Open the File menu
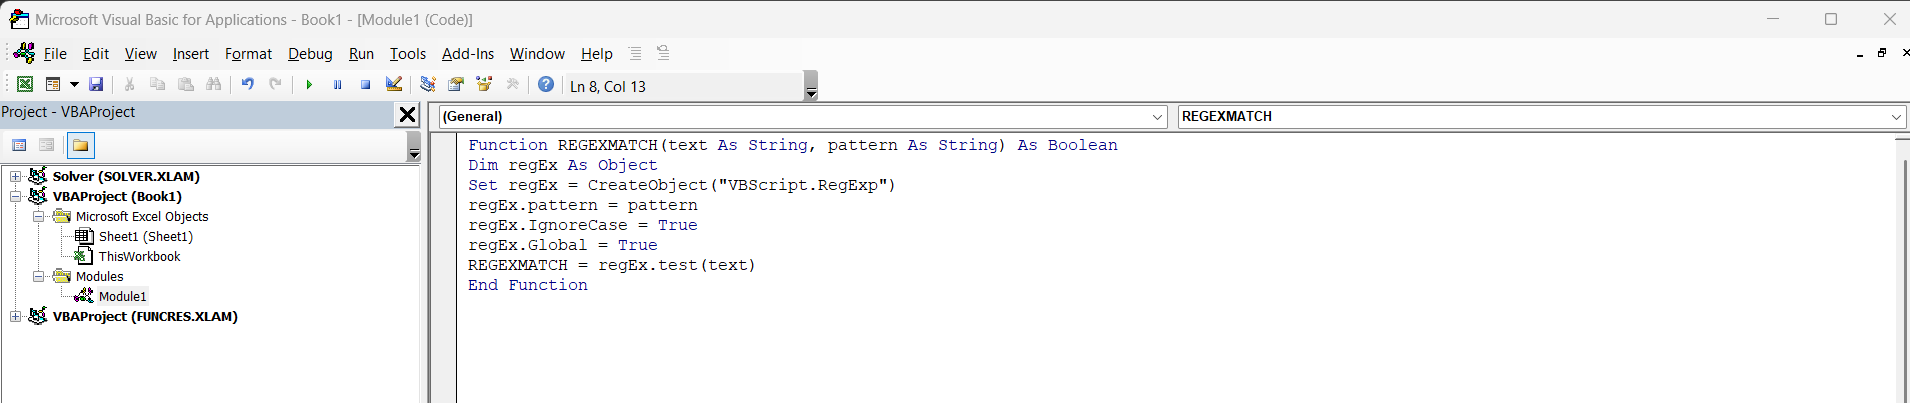The height and width of the screenshot is (403, 1910). [55, 54]
